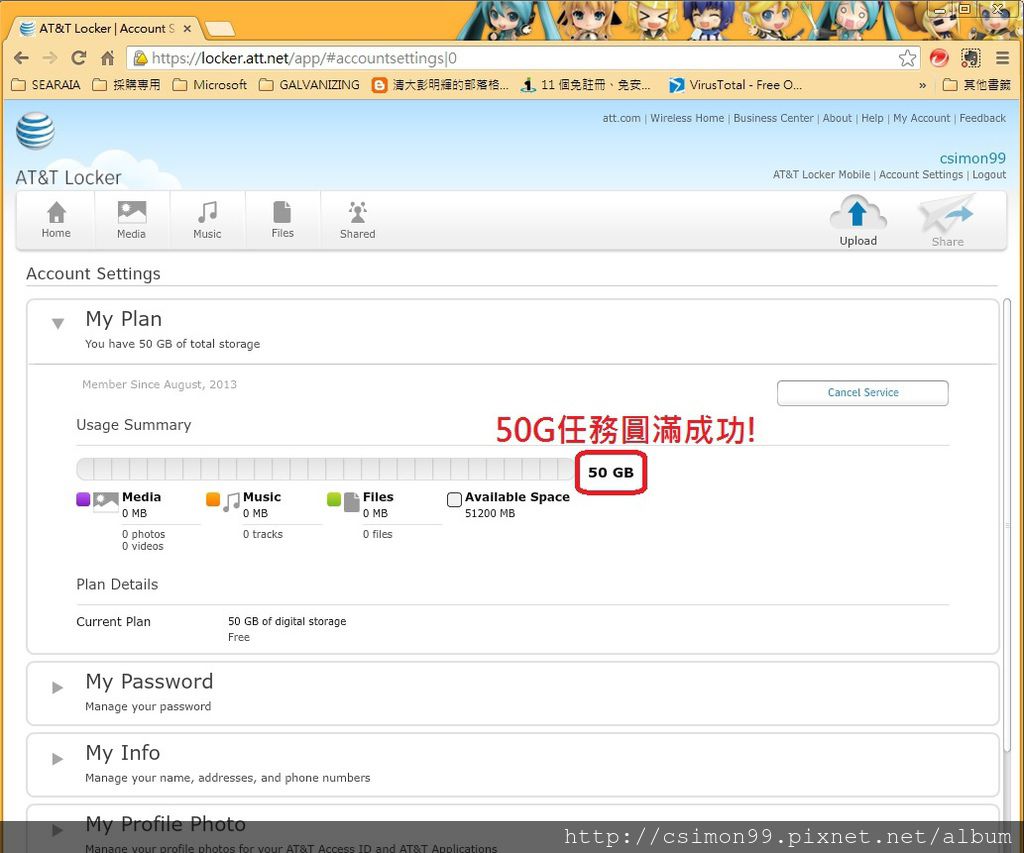Open the About link
The image size is (1024, 853).
(837, 118)
